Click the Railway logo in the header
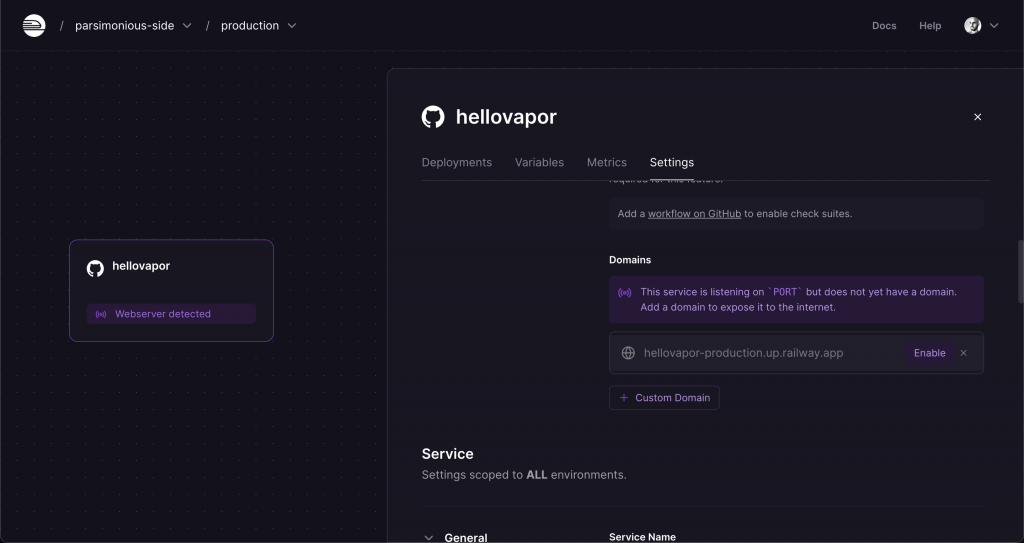The width and height of the screenshot is (1024, 543). coord(34,25)
